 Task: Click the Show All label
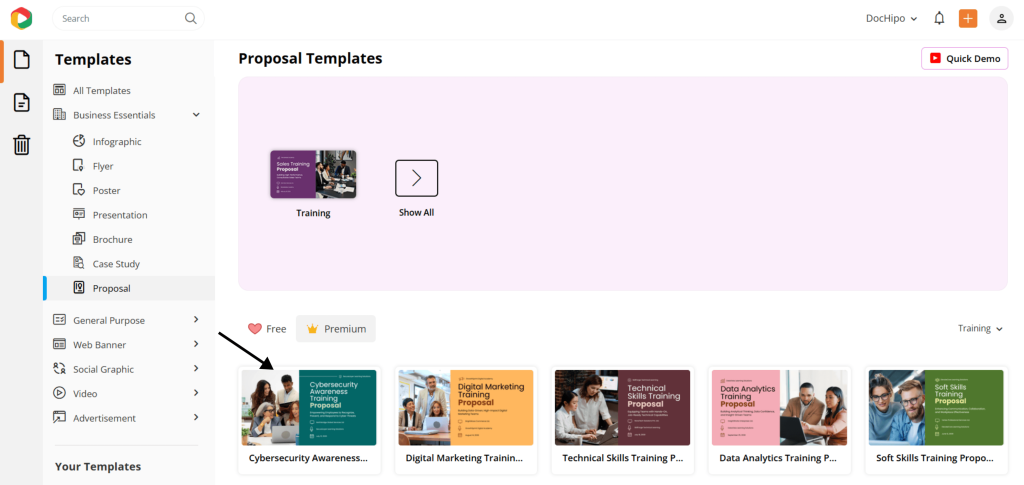pyautogui.click(x=417, y=213)
